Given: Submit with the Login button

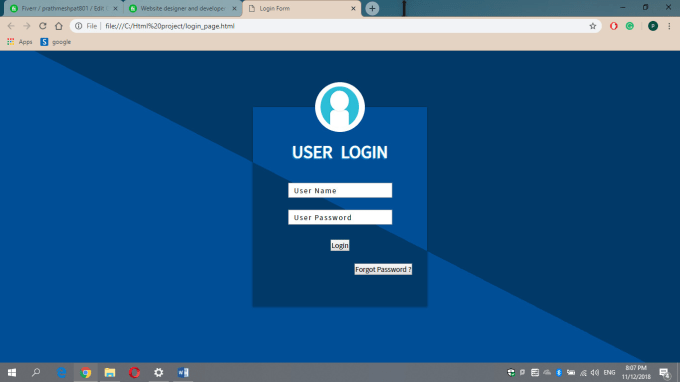Looking at the screenshot, I should [x=340, y=245].
